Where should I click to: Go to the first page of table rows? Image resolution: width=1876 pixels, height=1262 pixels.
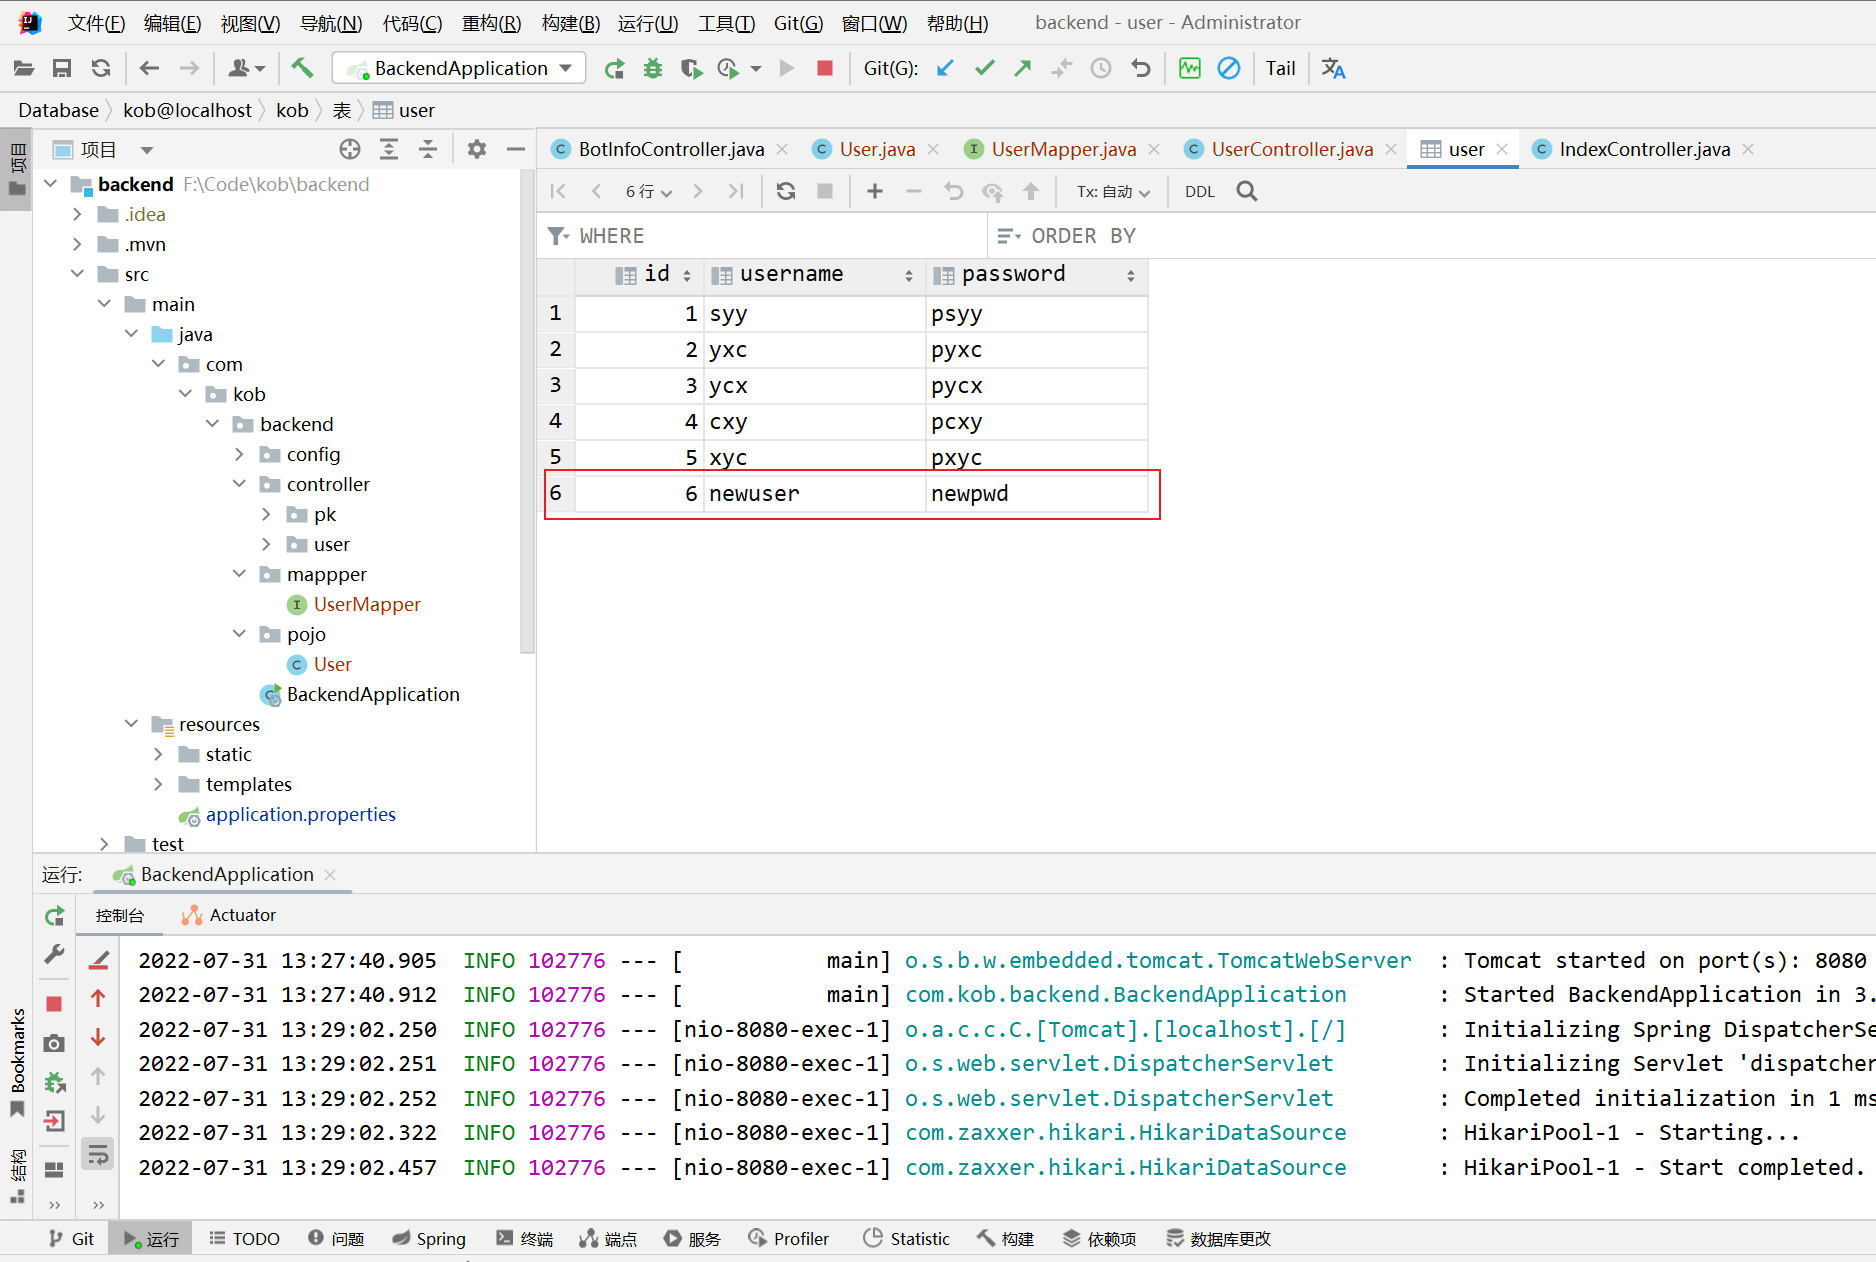[558, 191]
